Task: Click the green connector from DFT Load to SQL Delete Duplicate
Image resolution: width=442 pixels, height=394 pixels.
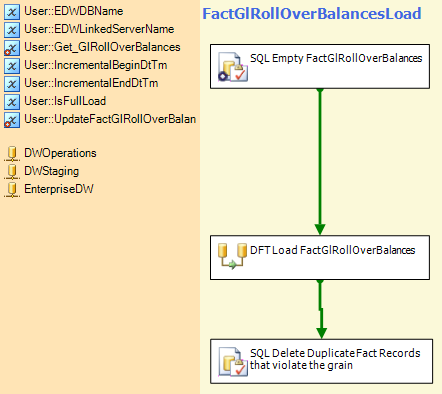Action: (320, 309)
